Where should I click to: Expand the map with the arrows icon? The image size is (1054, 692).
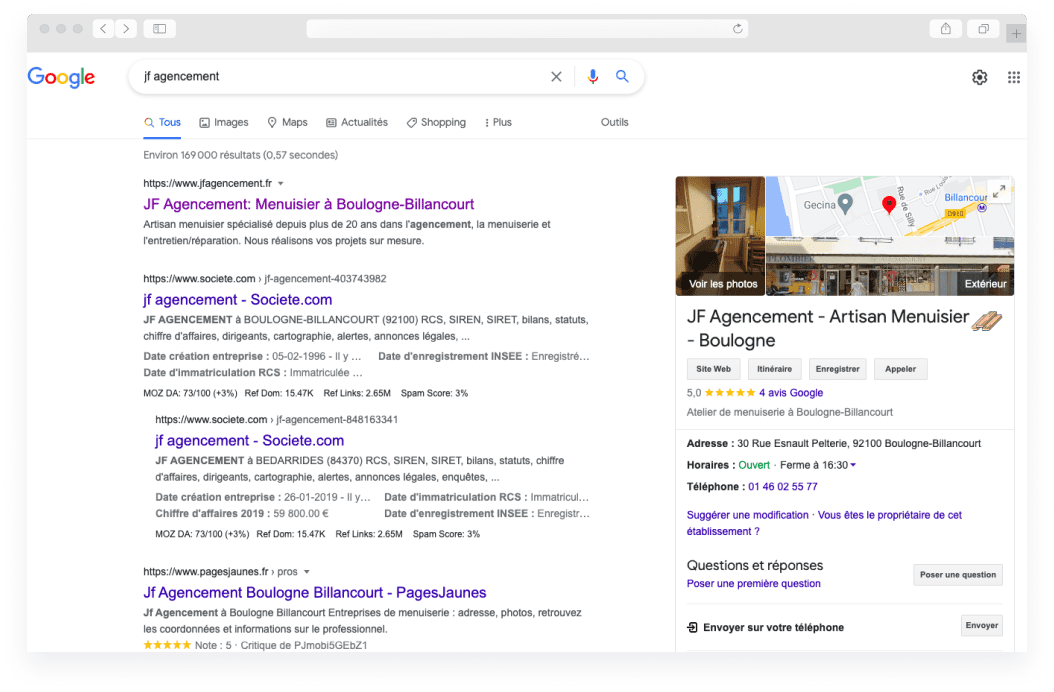click(x=1000, y=191)
